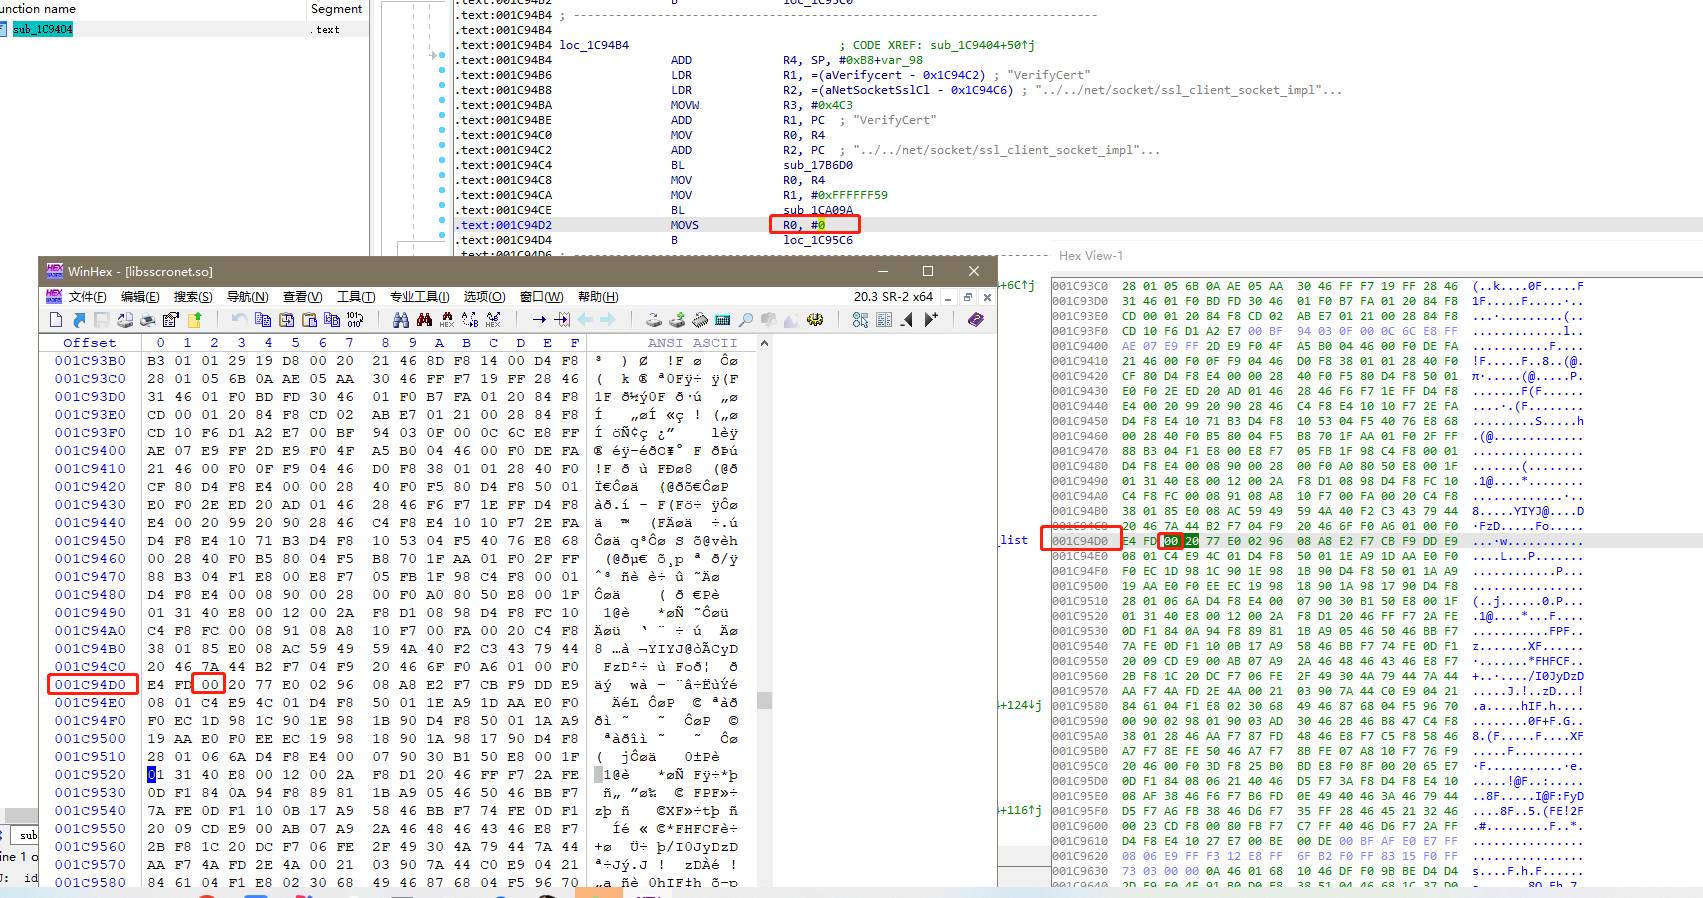Viewport: 1703px width, 898px height.
Task: Open the 窗口(W) menu in WinHex
Action: (541, 297)
